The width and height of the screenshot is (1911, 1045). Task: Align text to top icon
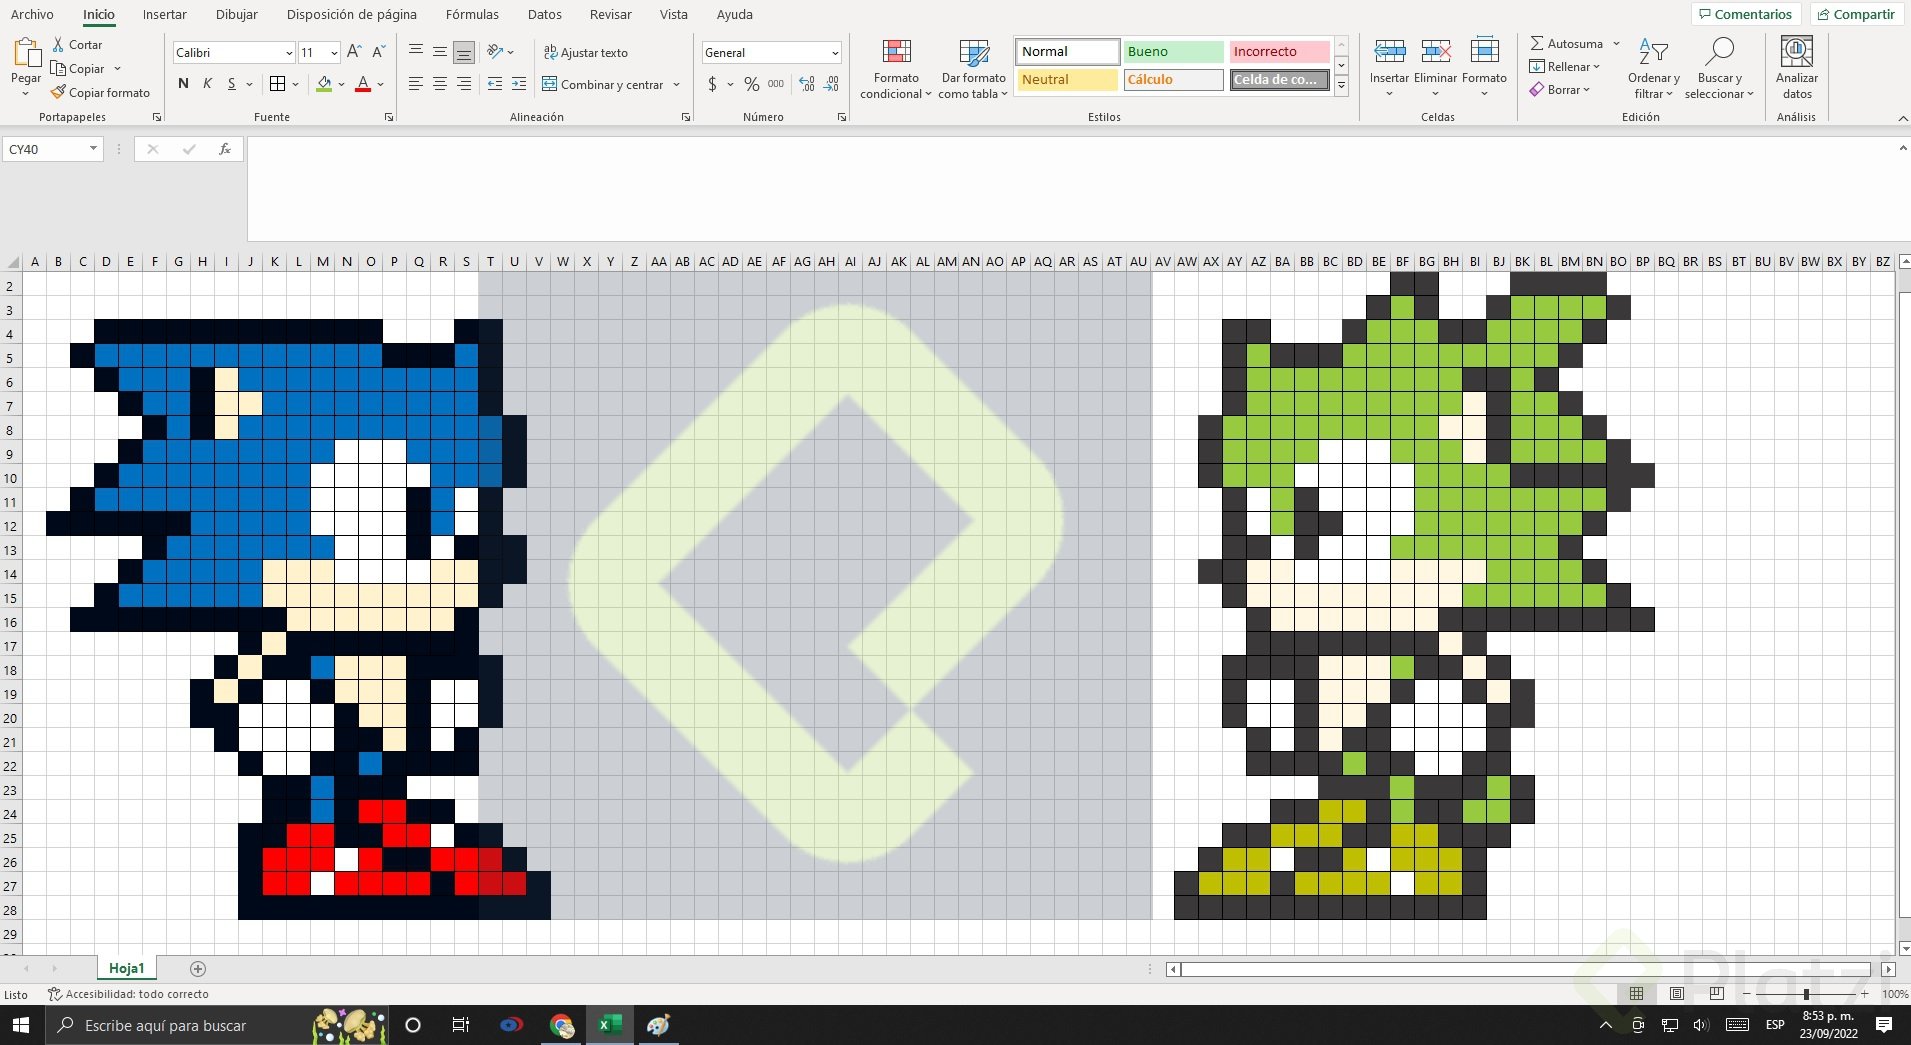[416, 51]
